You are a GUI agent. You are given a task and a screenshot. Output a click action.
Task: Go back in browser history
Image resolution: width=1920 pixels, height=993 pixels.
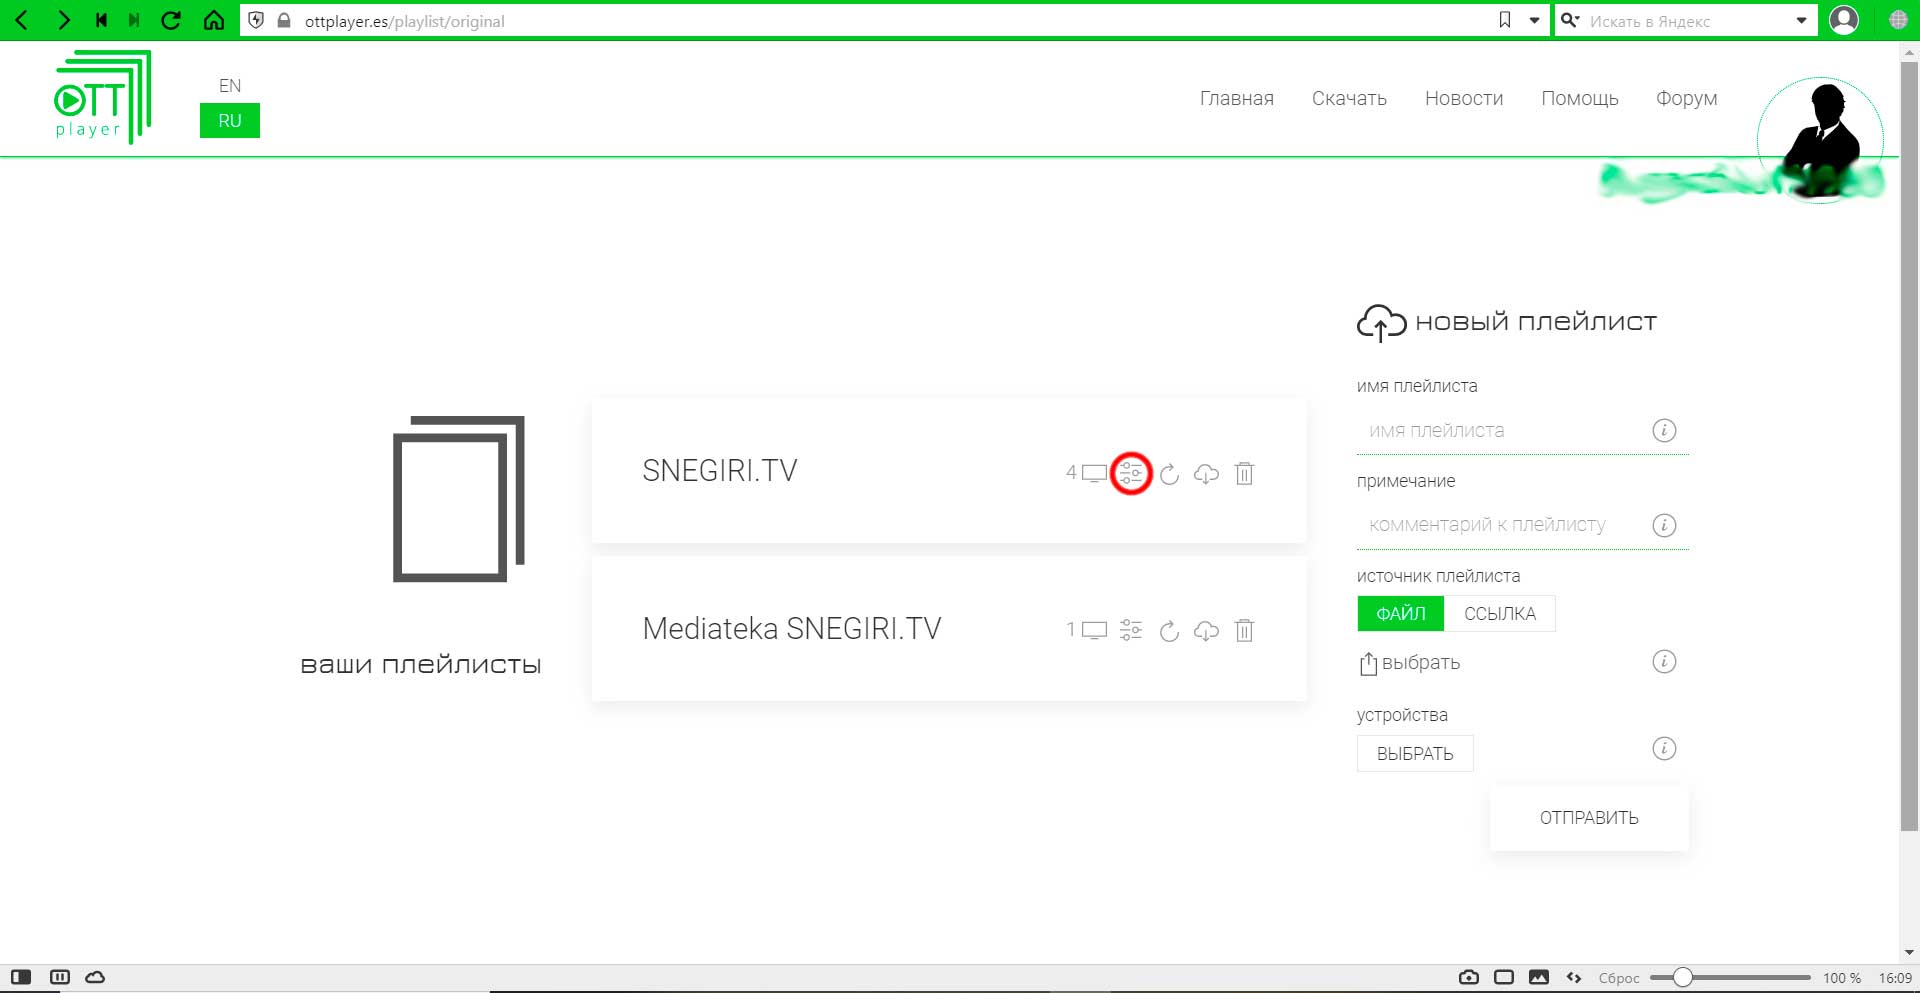22,20
